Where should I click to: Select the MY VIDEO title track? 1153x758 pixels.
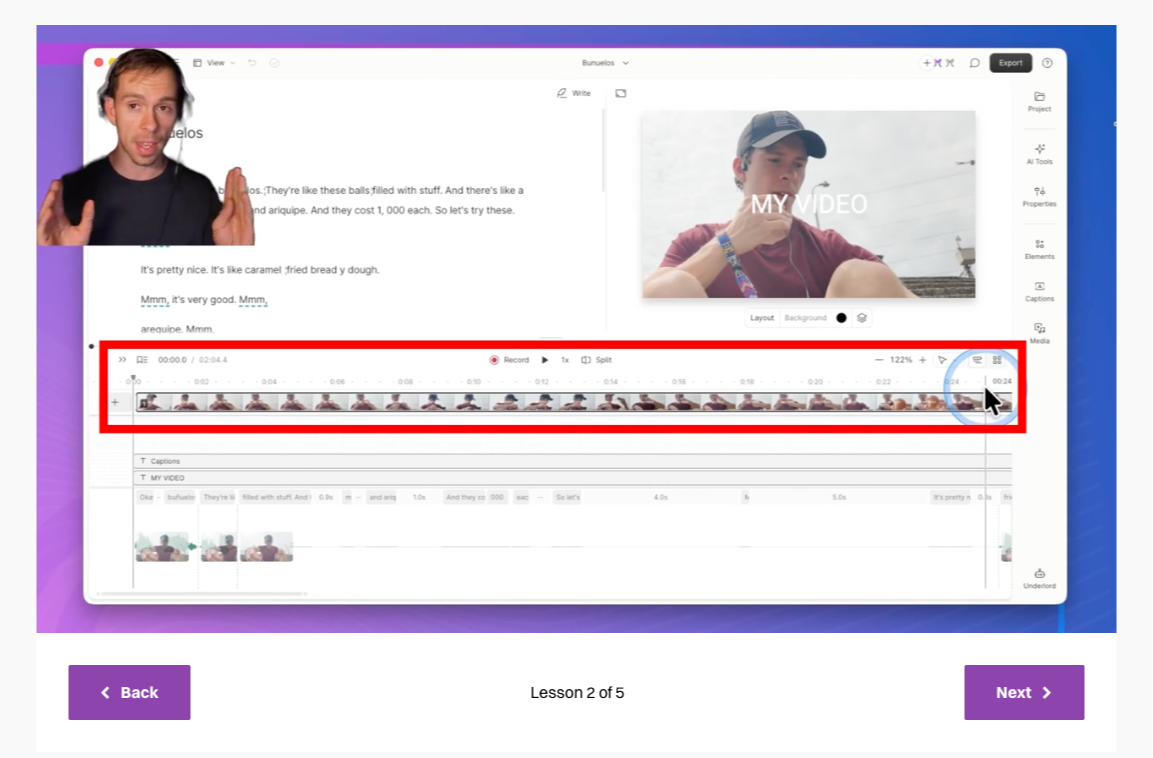coord(572,478)
